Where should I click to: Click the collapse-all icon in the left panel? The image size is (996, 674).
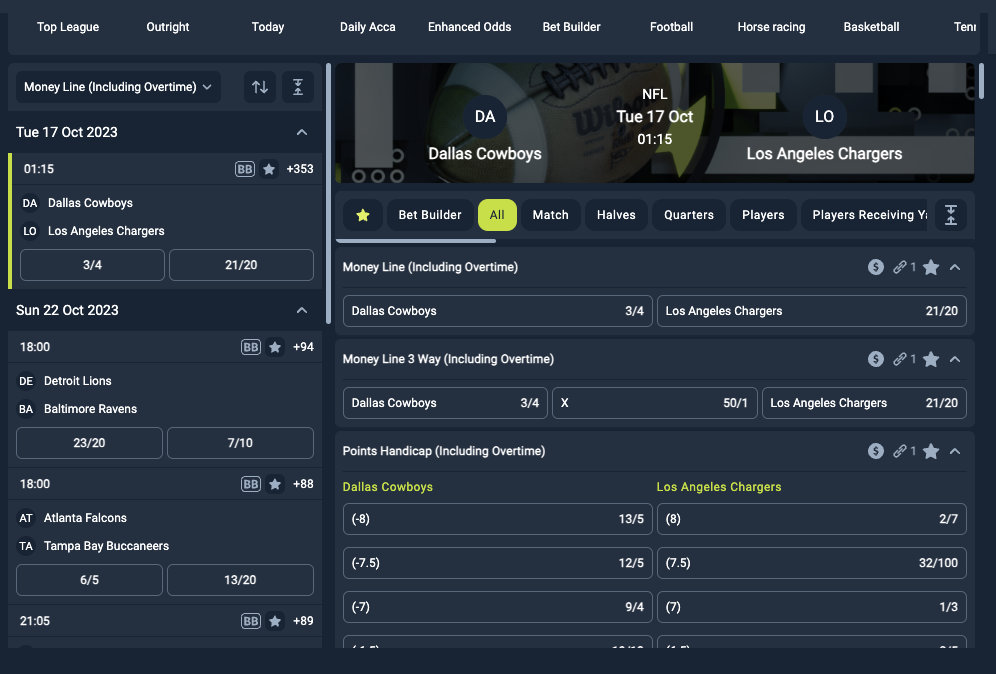(298, 87)
